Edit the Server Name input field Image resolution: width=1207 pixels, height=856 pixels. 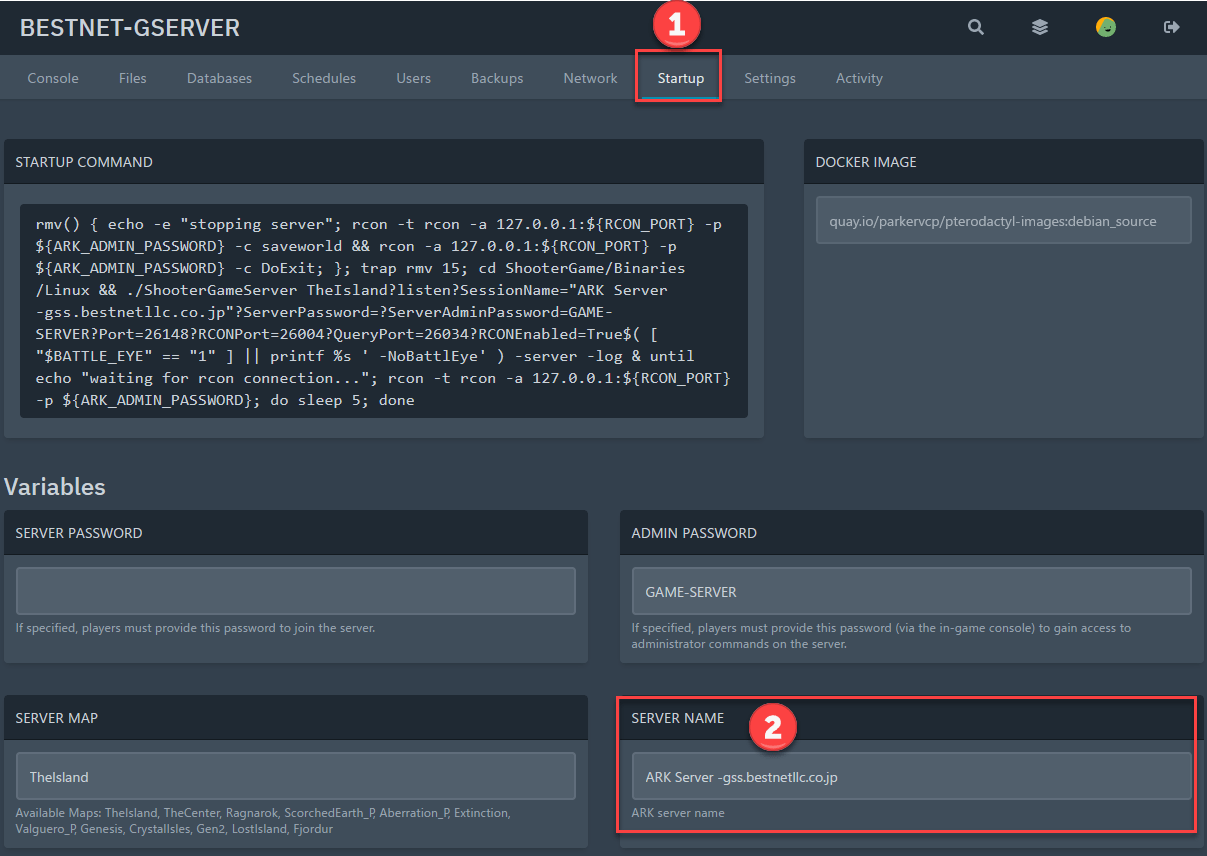(x=911, y=776)
